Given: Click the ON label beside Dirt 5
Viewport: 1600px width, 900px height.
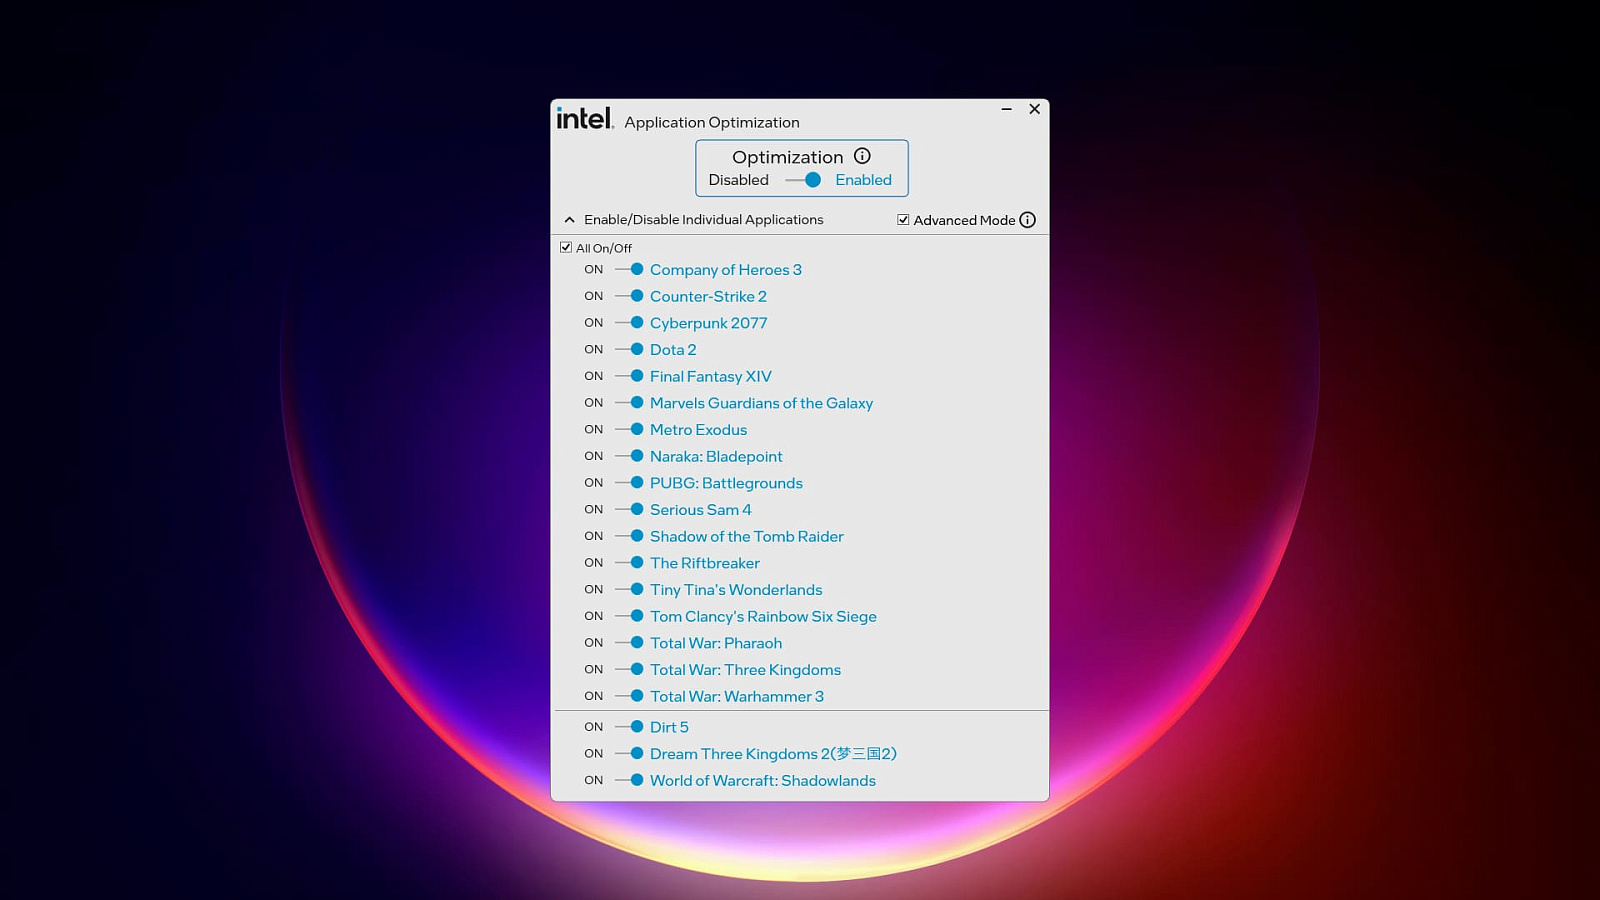Looking at the screenshot, I should click(x=594, y=727).
